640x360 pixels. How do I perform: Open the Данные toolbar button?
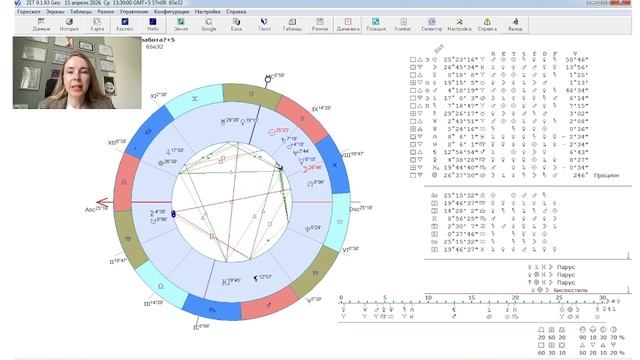(x=41, y=25)
